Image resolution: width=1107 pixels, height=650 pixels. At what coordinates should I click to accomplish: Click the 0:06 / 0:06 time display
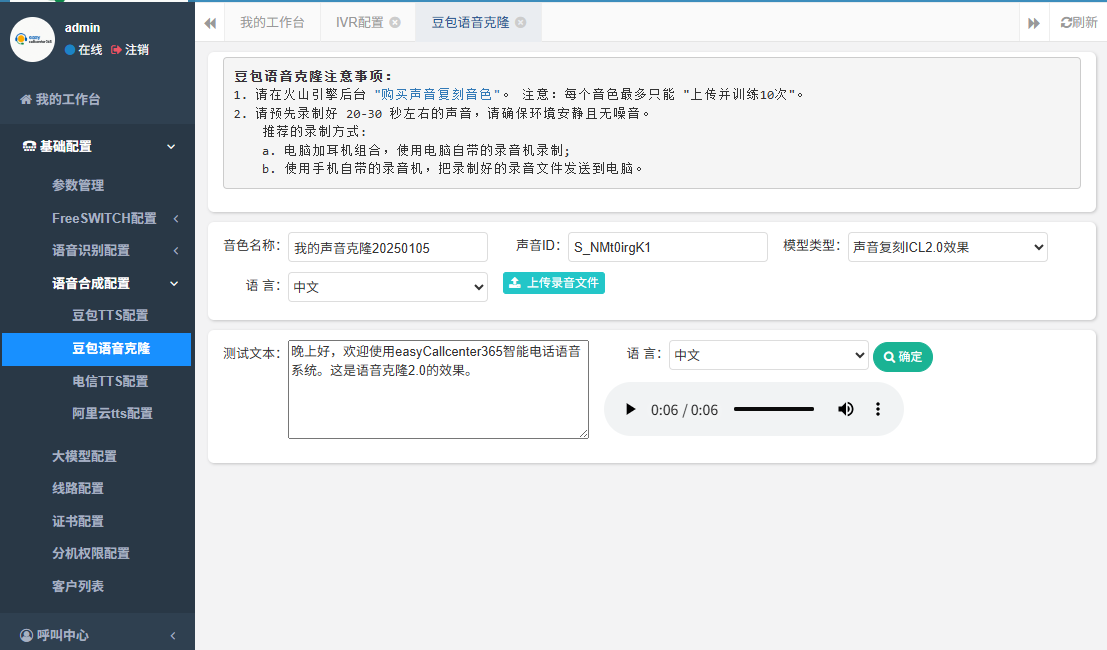pyautogui.click(x=684, y=410)
